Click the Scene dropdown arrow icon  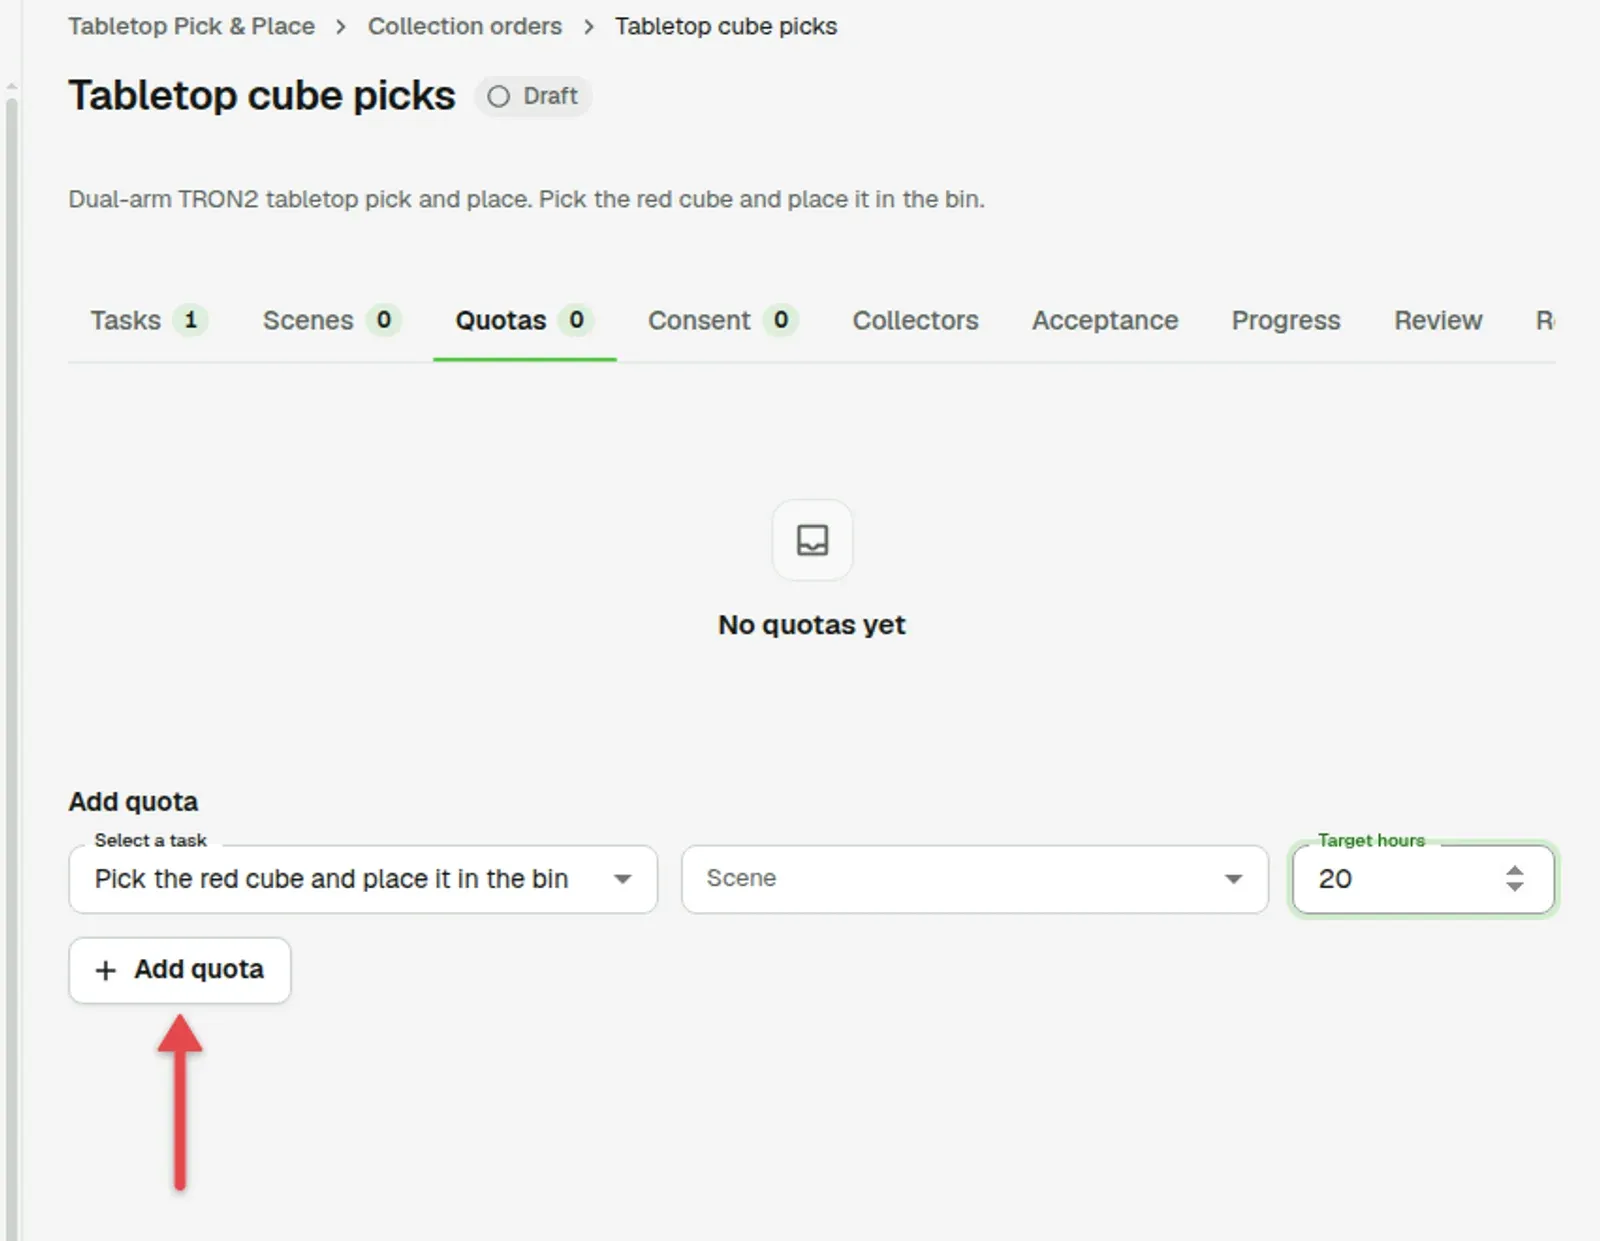(1234, 879)
